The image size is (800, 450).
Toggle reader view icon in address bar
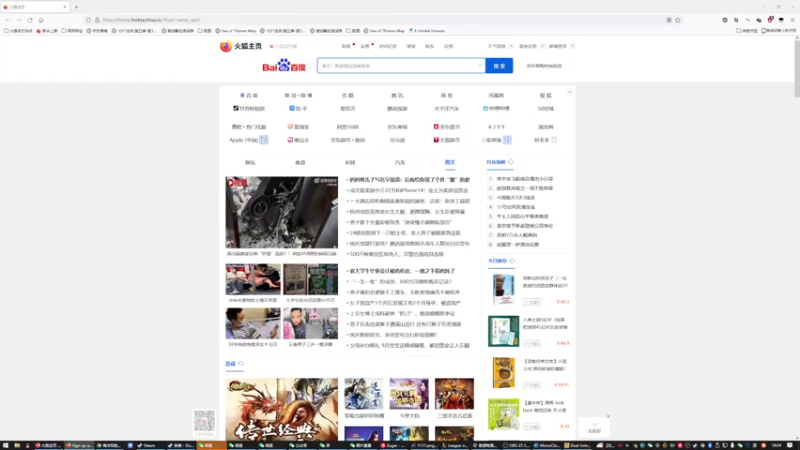(x=668, y=20)
